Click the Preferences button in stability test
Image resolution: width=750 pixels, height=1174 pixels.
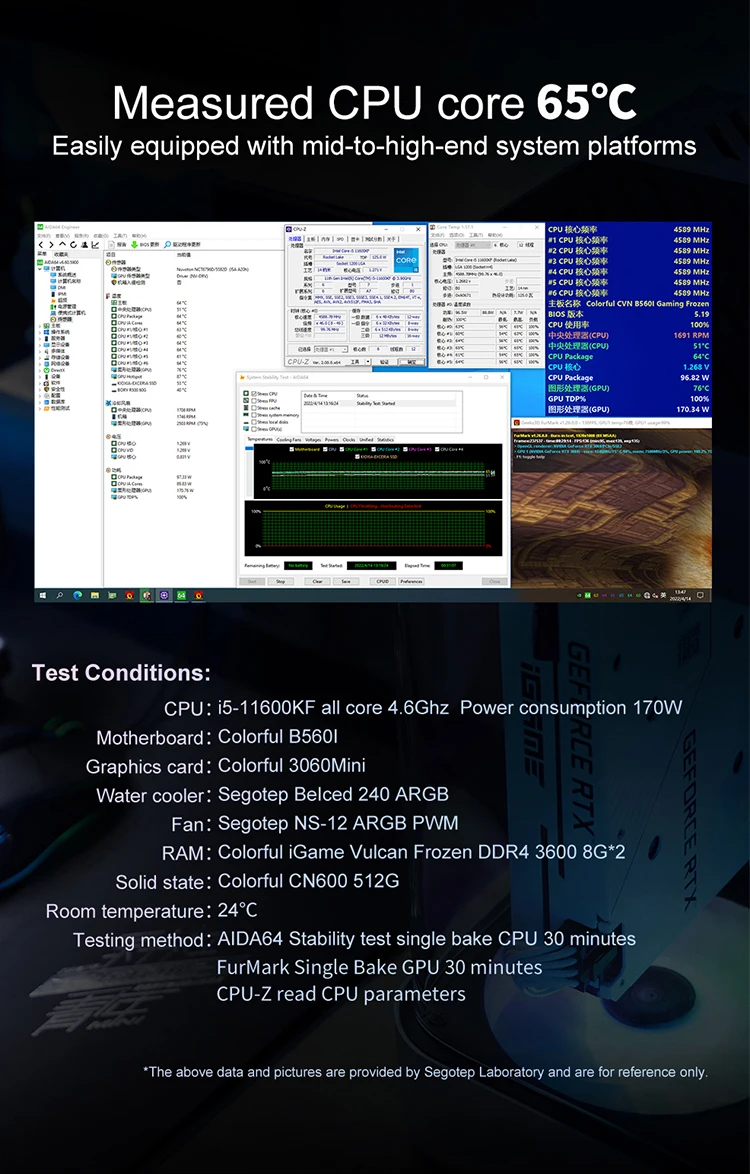pyautogui.click(x=411, y=581)
